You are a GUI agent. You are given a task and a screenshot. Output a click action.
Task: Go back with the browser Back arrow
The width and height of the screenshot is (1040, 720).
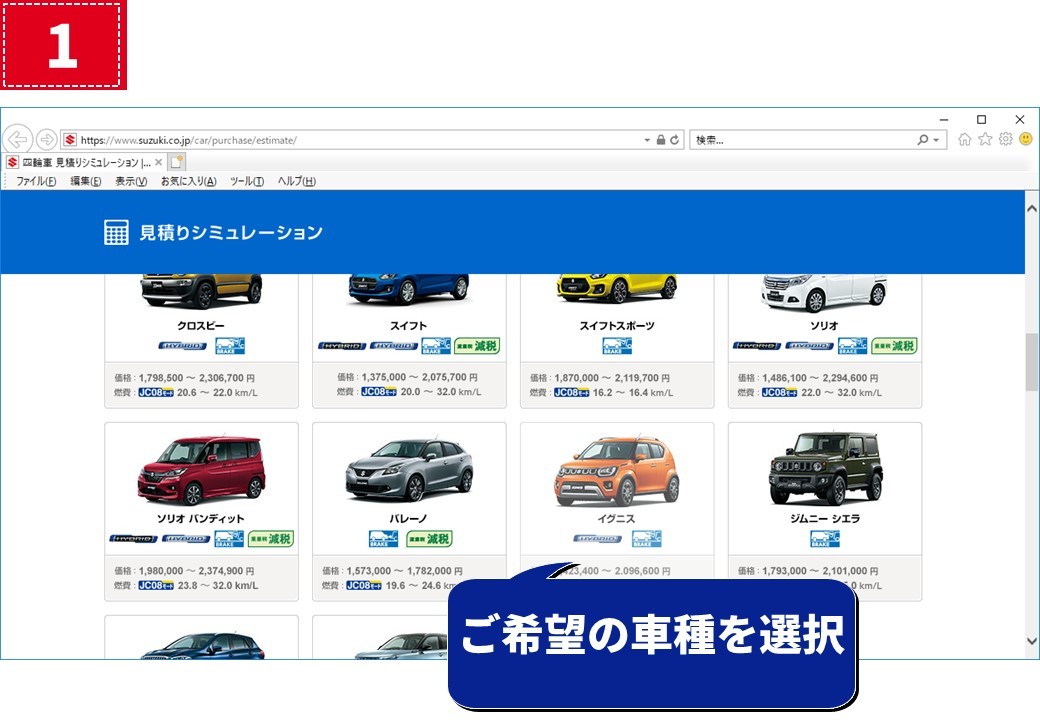click(x=17, y=140)
